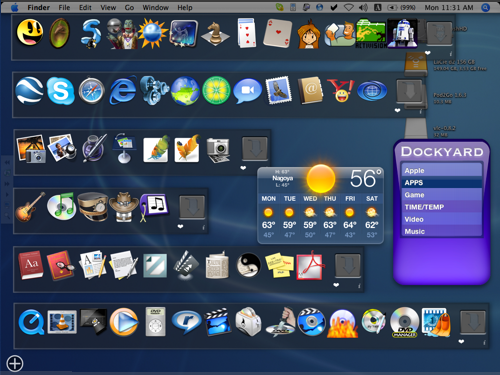Image resolution: width=500 pixels, height=375 pixels.
Task: Open the Edit menu
Action: pyautogui.click(x=85, y=7)
